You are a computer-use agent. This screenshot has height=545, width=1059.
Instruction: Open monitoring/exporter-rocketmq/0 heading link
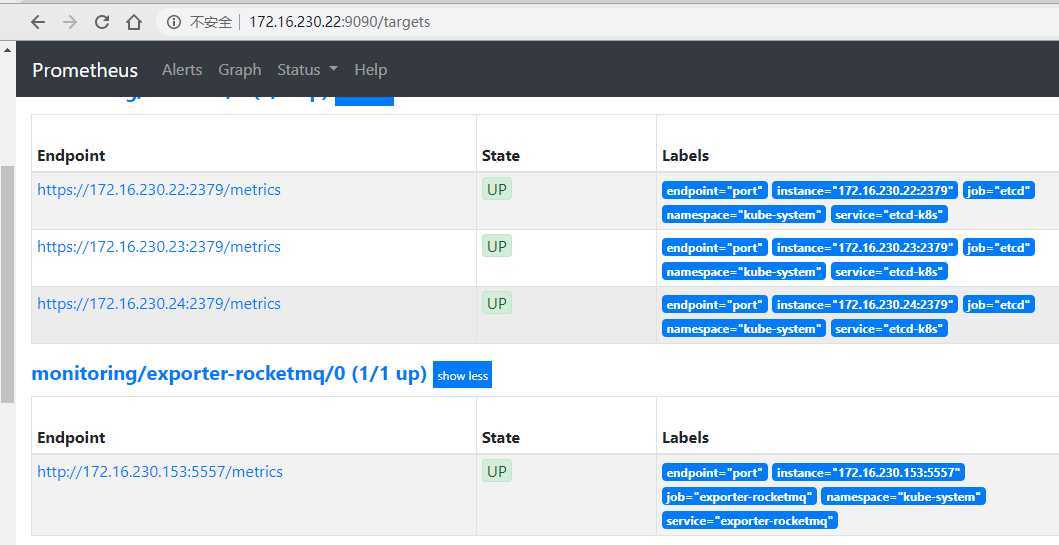pyautogui.click(x=229, y=373)
